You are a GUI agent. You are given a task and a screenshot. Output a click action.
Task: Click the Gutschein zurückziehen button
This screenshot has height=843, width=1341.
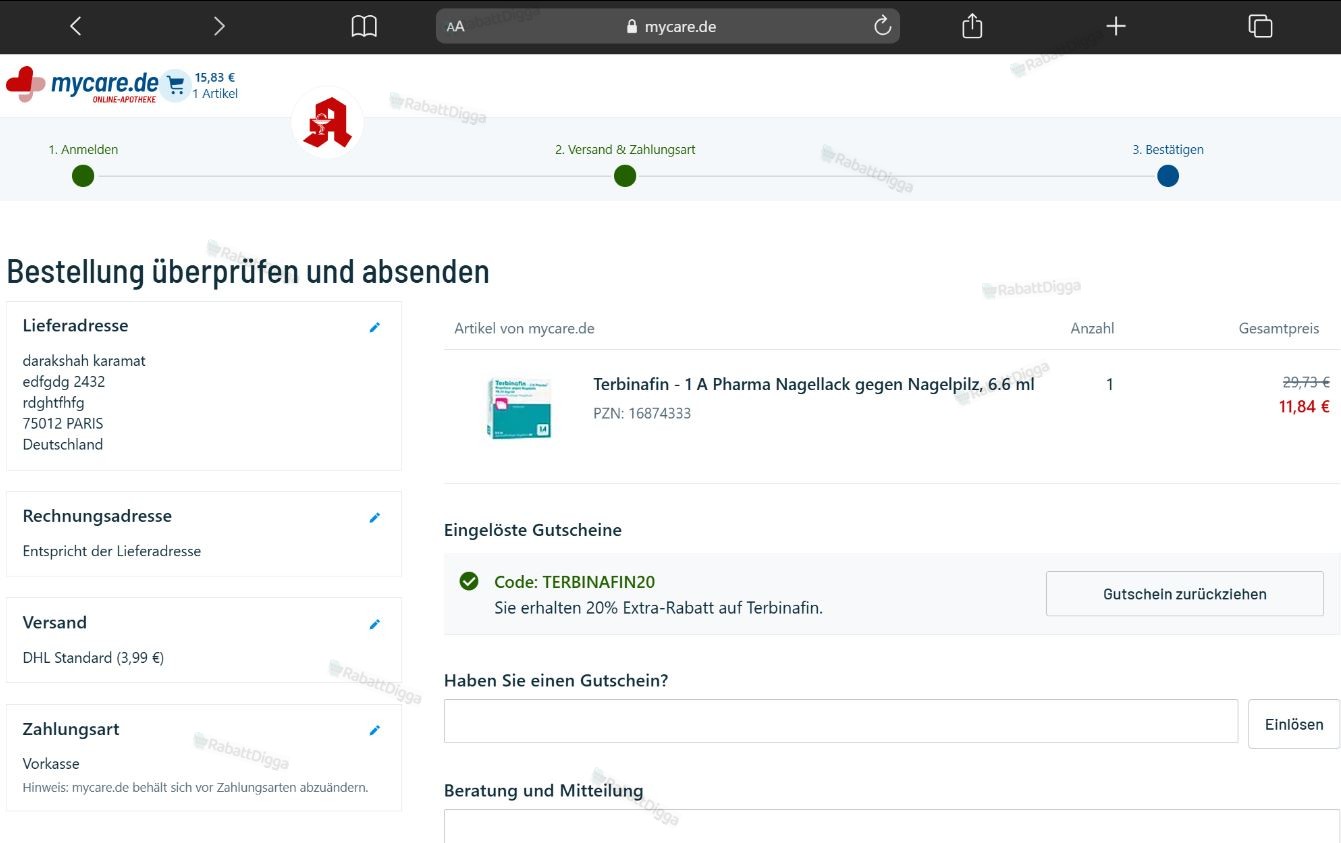[x=1185, y=594]
